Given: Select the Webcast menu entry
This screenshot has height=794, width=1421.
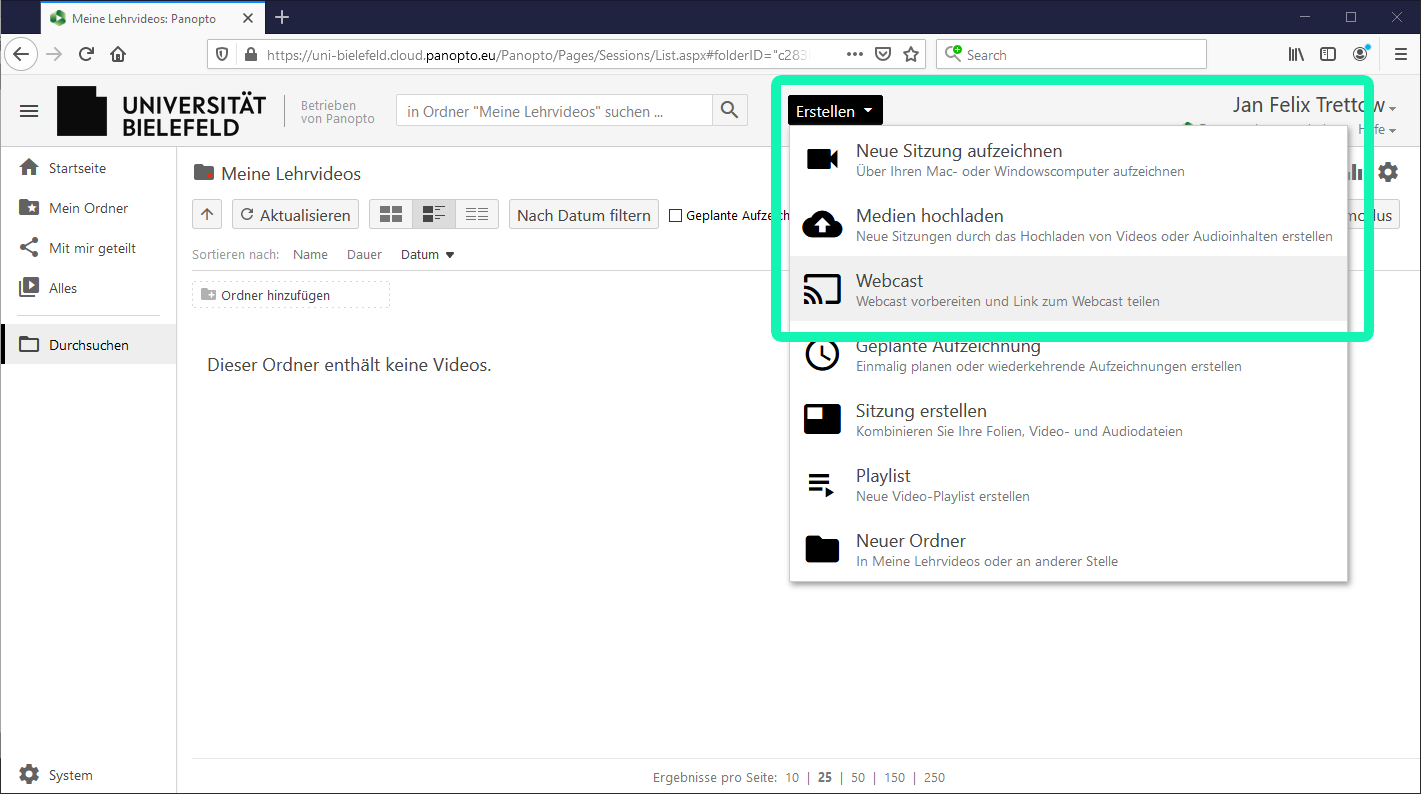Looking at the screenshot, I should pyautogui.click(x=1068, y=289).
